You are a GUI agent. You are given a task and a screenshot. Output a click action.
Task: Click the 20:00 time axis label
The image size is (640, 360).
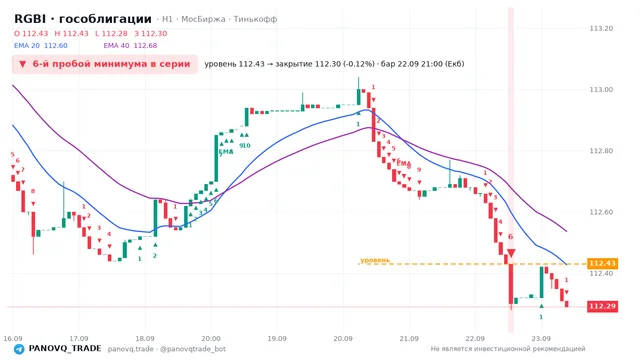click(x=211, y=339)
